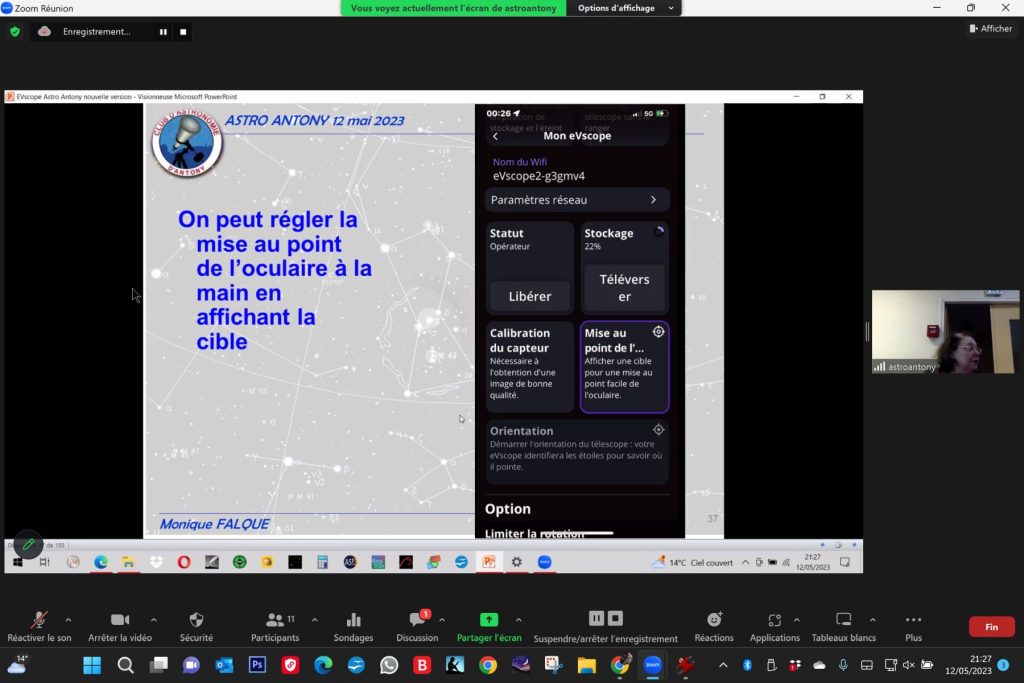1024x683 pixels.
Task: Click the Zoom icon in the taskbar
Action: click(x=652, y=665)
